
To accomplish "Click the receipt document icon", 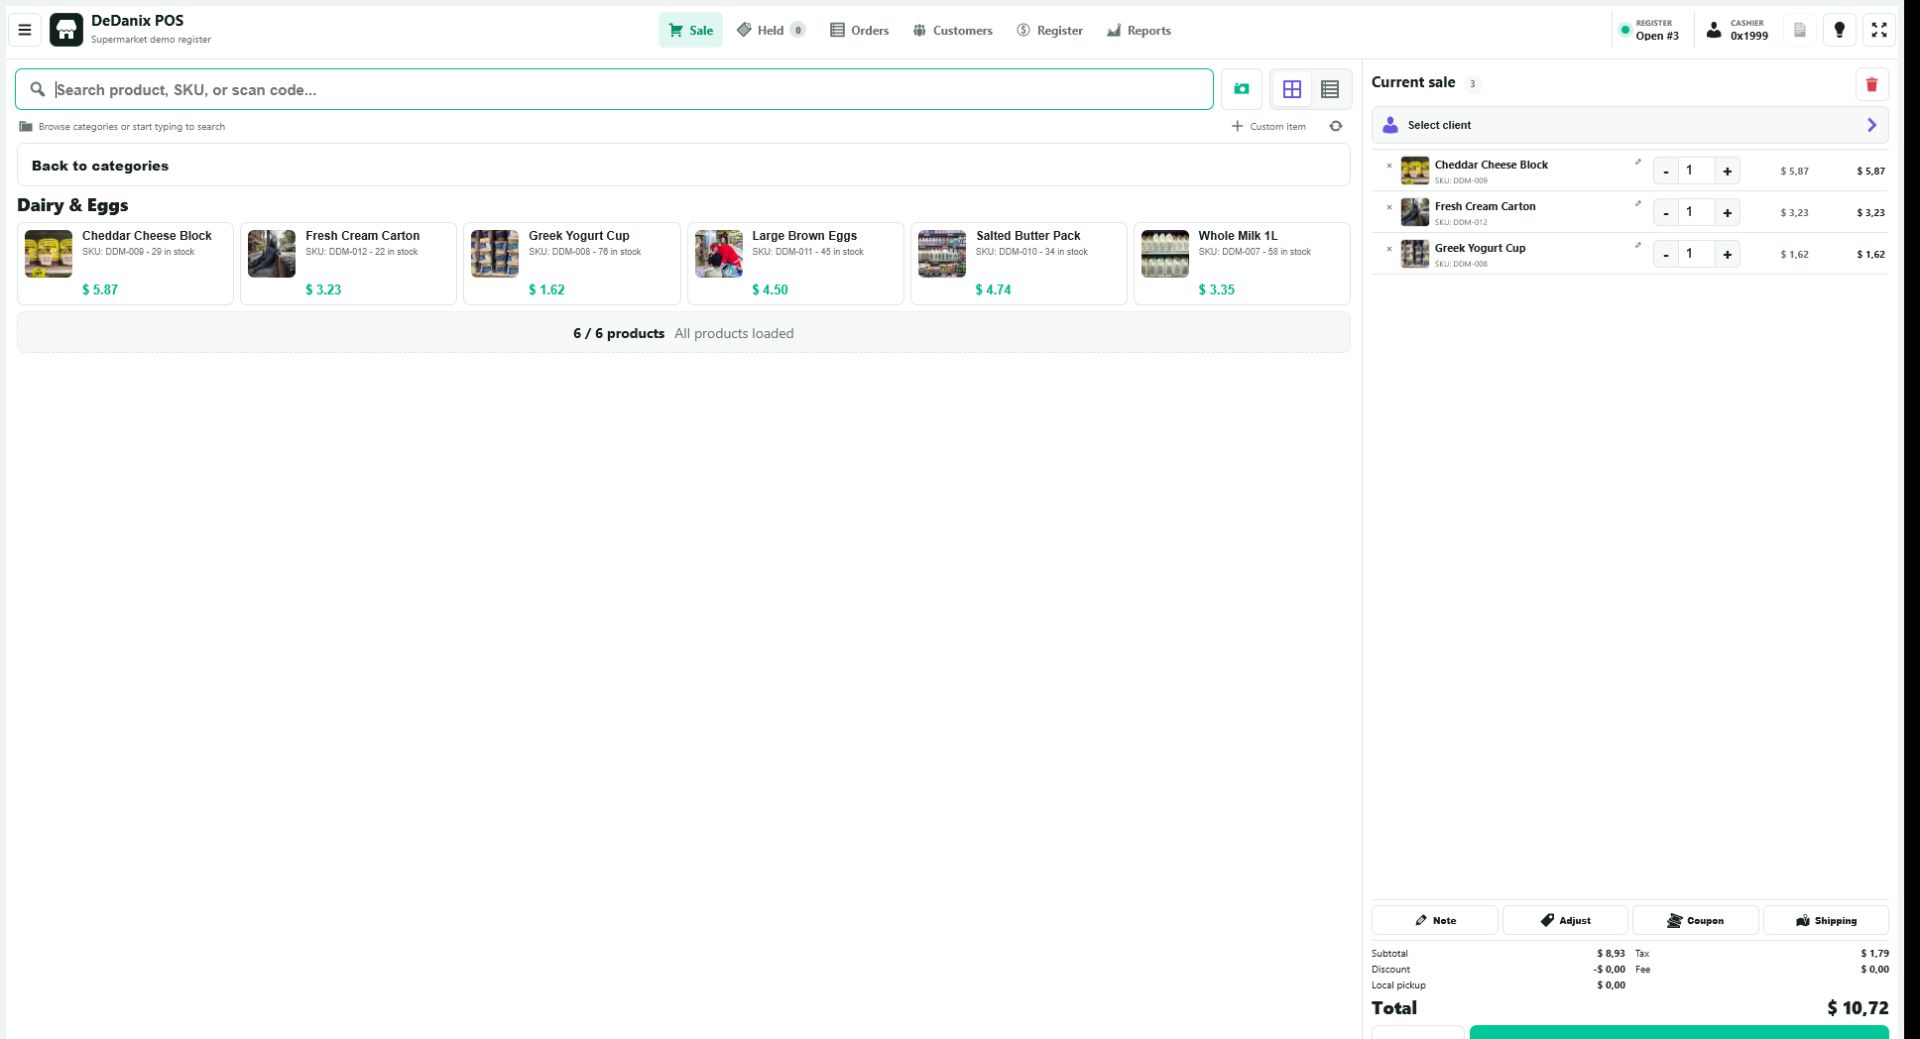I will 1799,30.
